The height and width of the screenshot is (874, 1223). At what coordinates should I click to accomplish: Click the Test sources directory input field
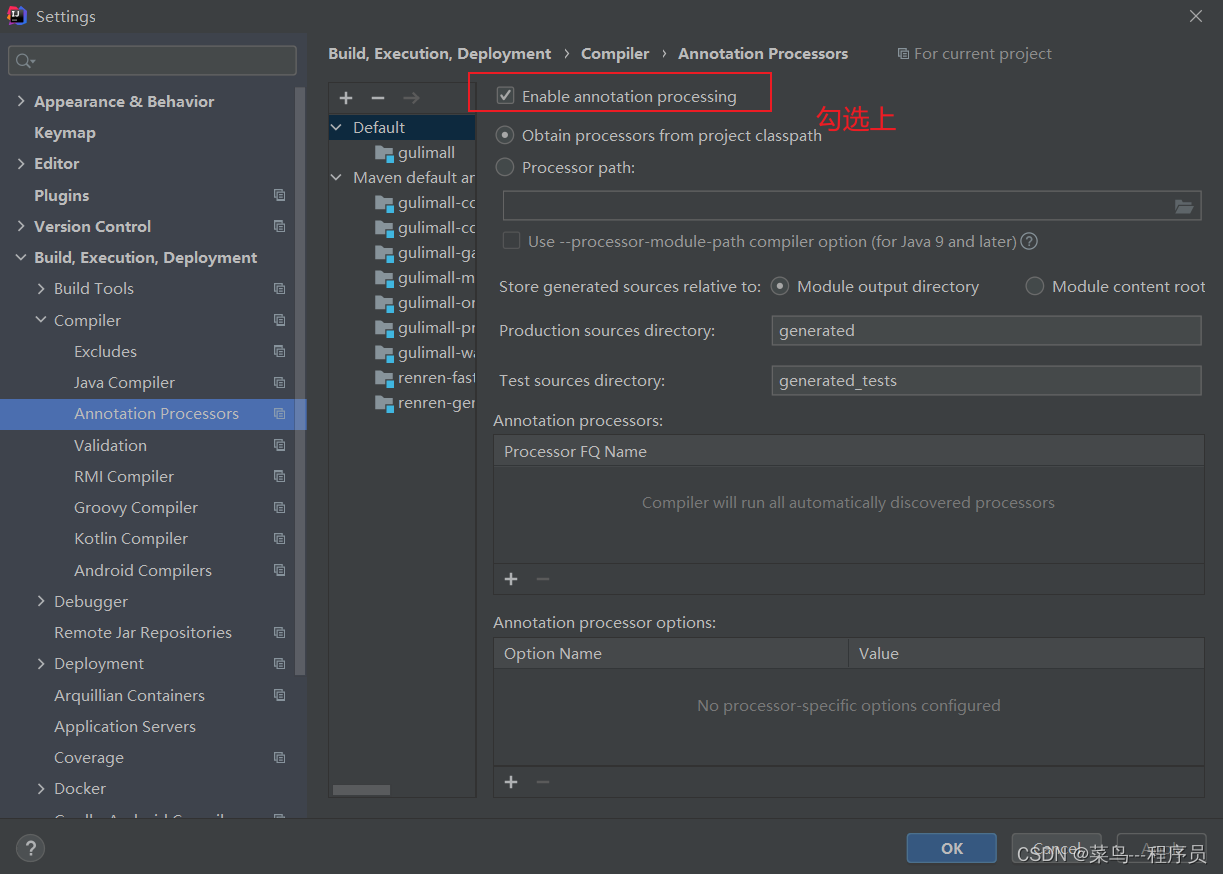[986, 380]
